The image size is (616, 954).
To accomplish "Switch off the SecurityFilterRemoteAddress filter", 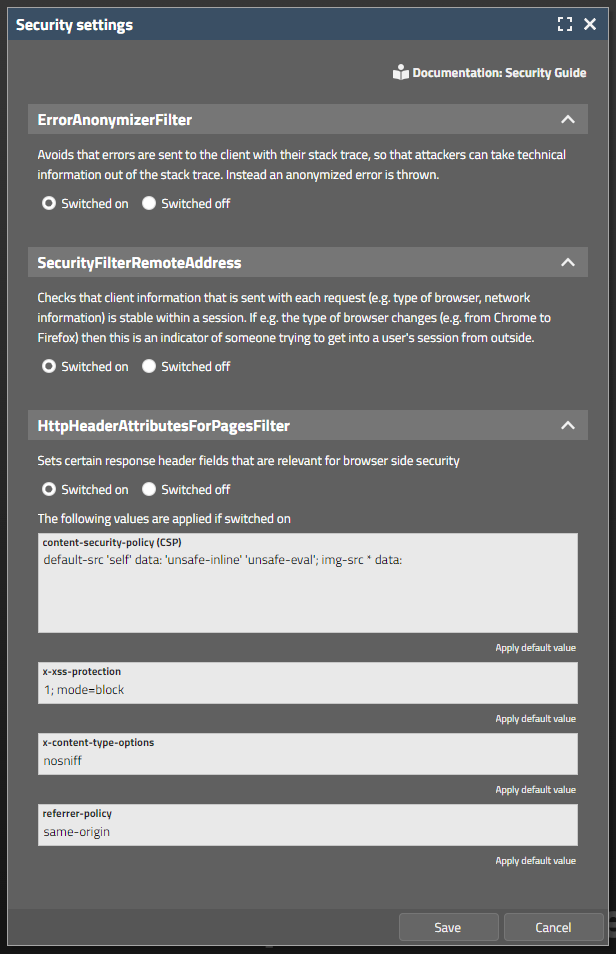I will 150,367.
